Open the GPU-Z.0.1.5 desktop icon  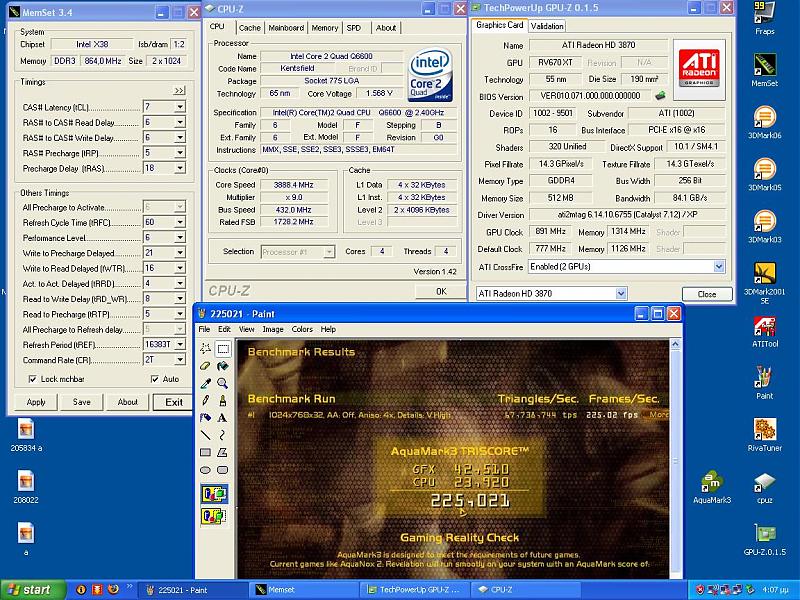[764, 540]
